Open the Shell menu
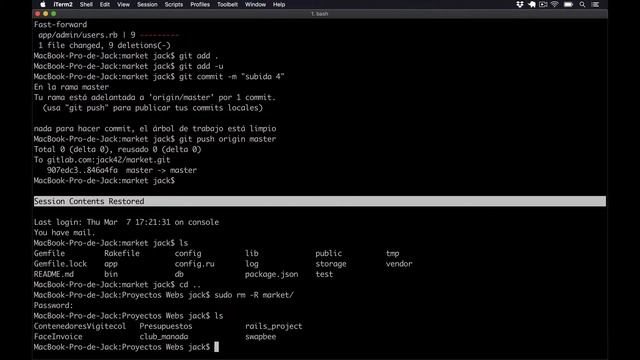Screen dimensions: 640x360 click(x=86, y=4)
